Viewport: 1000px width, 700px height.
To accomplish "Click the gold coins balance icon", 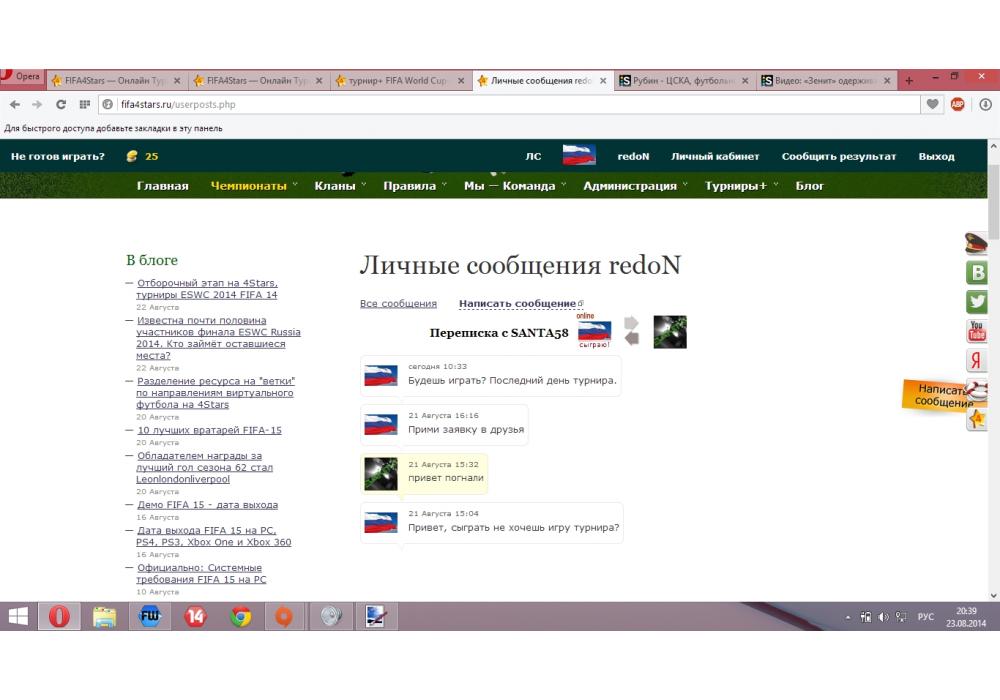I will [x=132, y=156].
